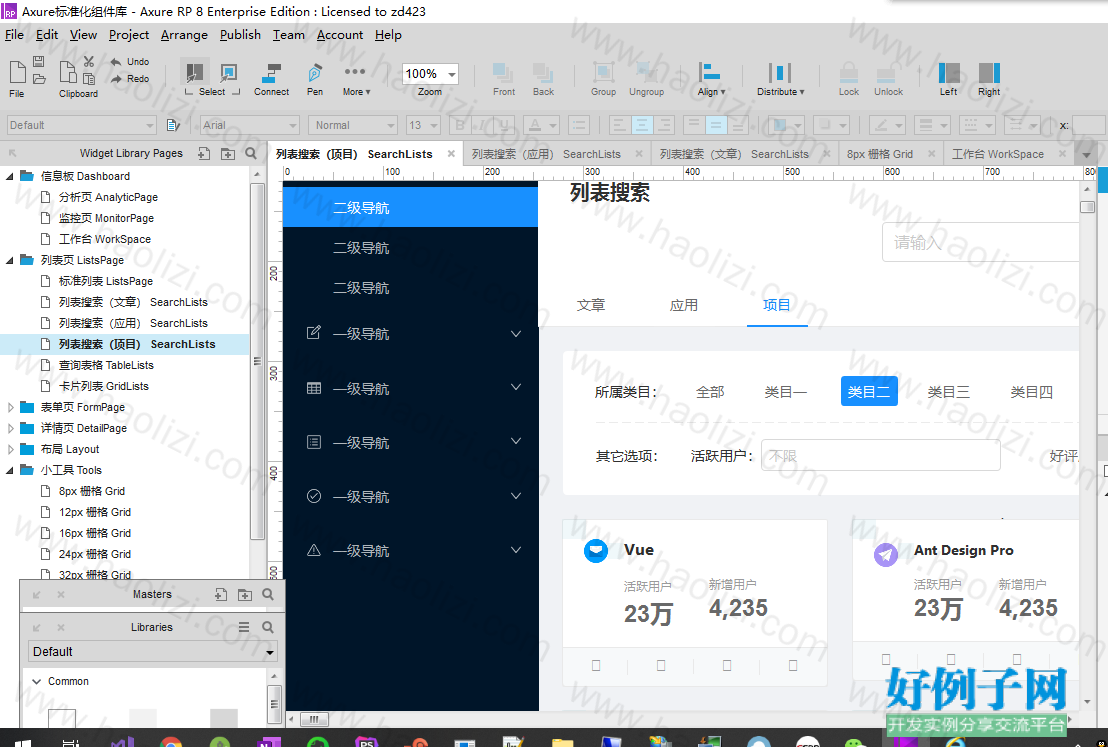Click the widget style editor icon
1108x747 pixels.
172,125
